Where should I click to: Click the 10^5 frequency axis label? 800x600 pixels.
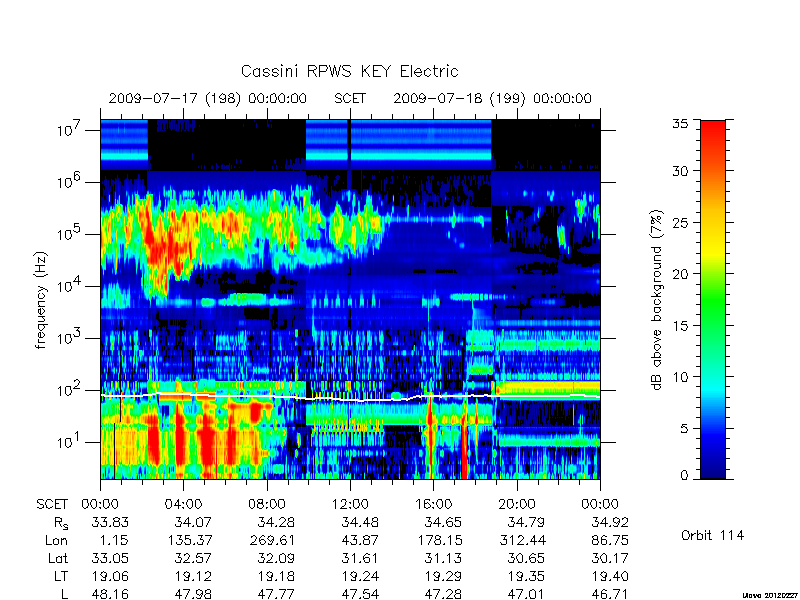pyautogui.click(x=68, y=233)
